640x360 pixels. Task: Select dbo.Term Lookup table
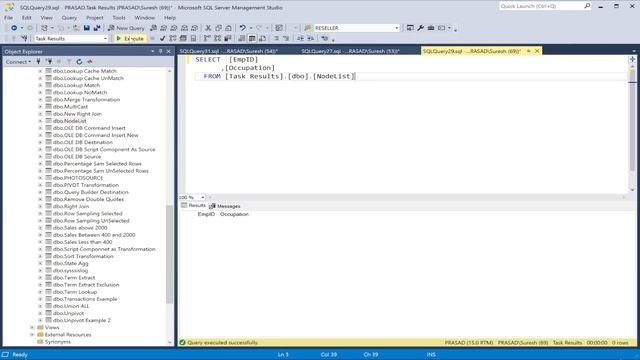(75, 292)
